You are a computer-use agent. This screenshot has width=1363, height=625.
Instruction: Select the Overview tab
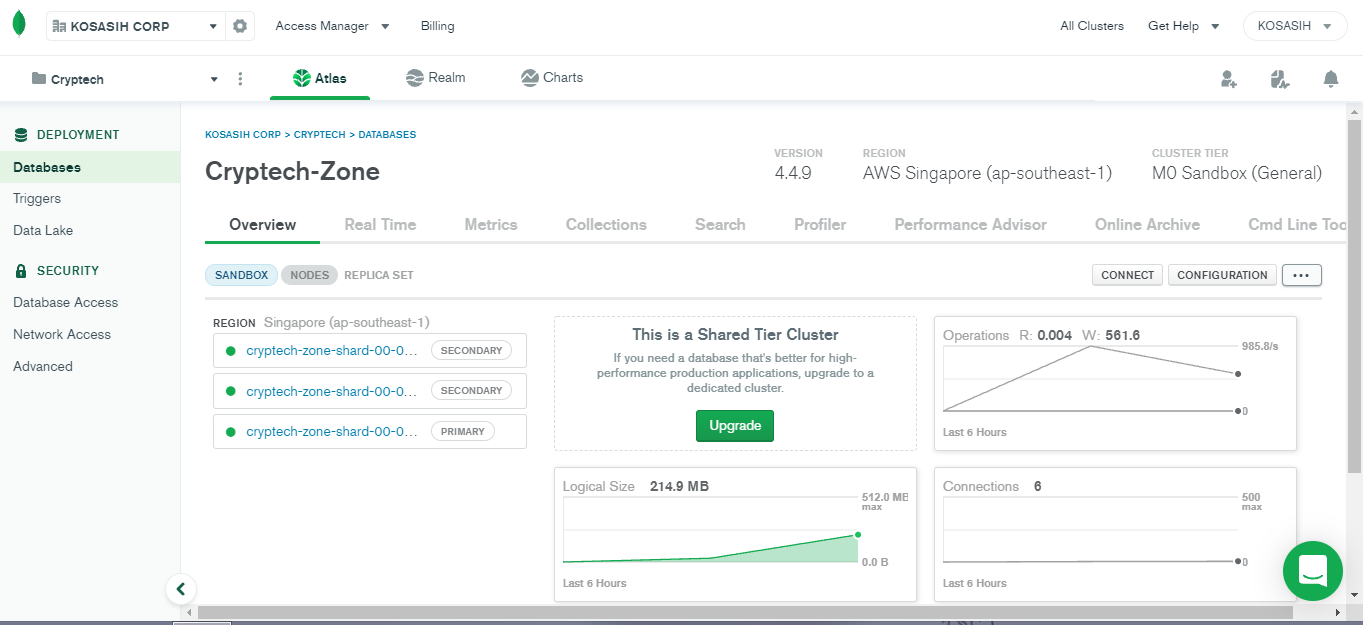pyautogui.click(x=262, y=224)
